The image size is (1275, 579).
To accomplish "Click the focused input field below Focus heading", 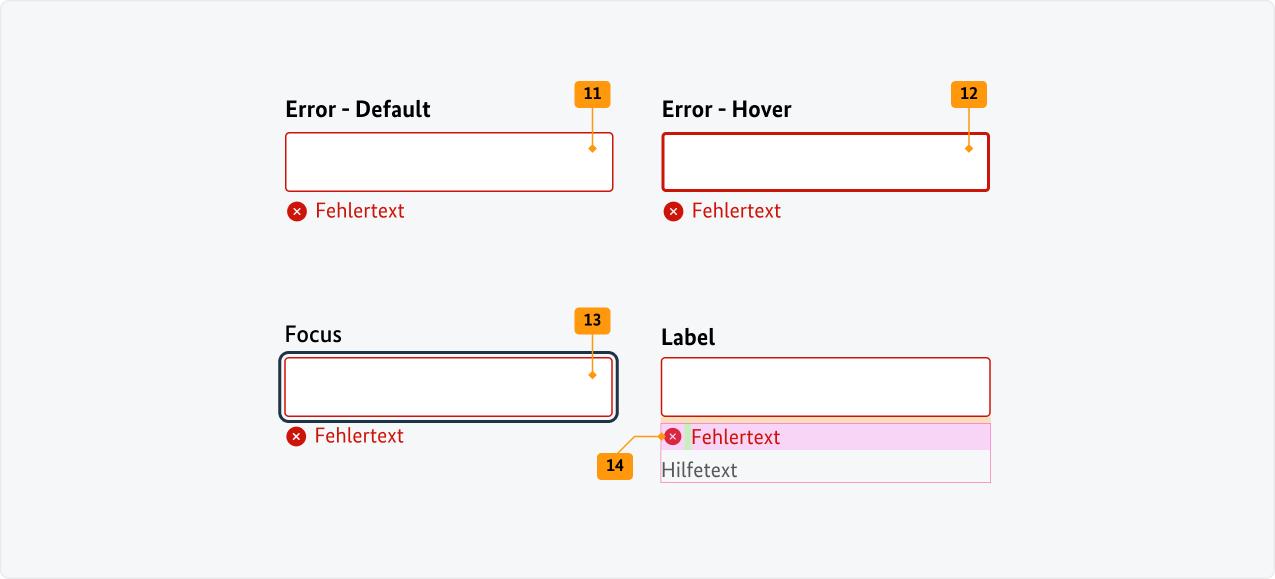I will coord(448,386).
